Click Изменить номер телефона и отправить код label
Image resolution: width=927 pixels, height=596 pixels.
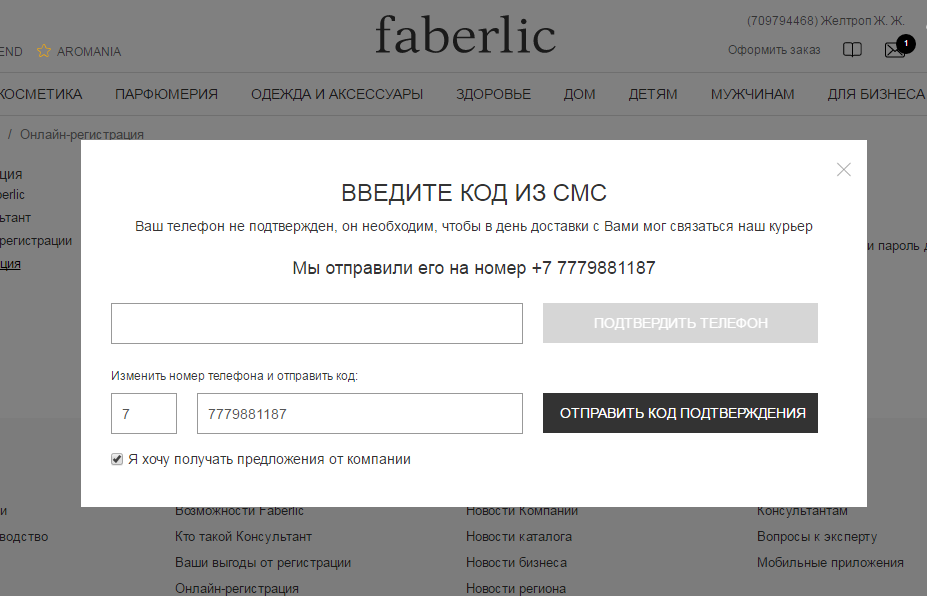tap(234, 376)
